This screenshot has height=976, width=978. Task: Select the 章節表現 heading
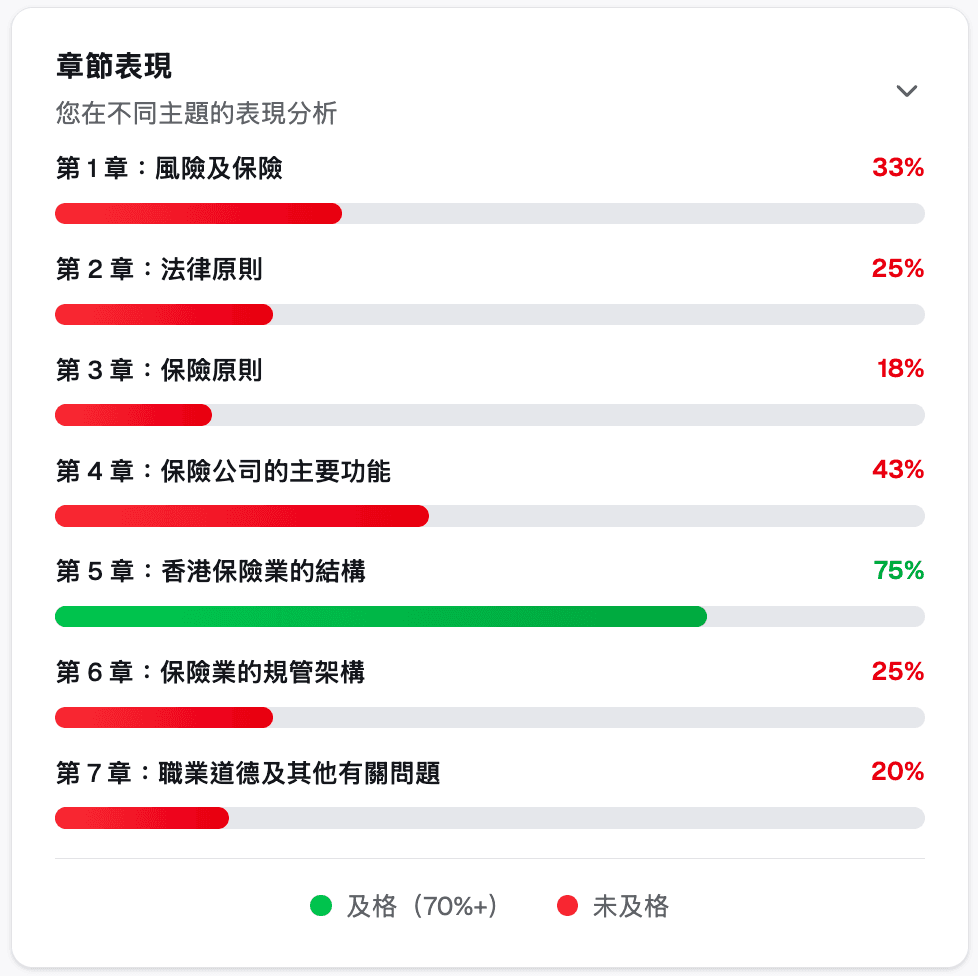point(96,66)
